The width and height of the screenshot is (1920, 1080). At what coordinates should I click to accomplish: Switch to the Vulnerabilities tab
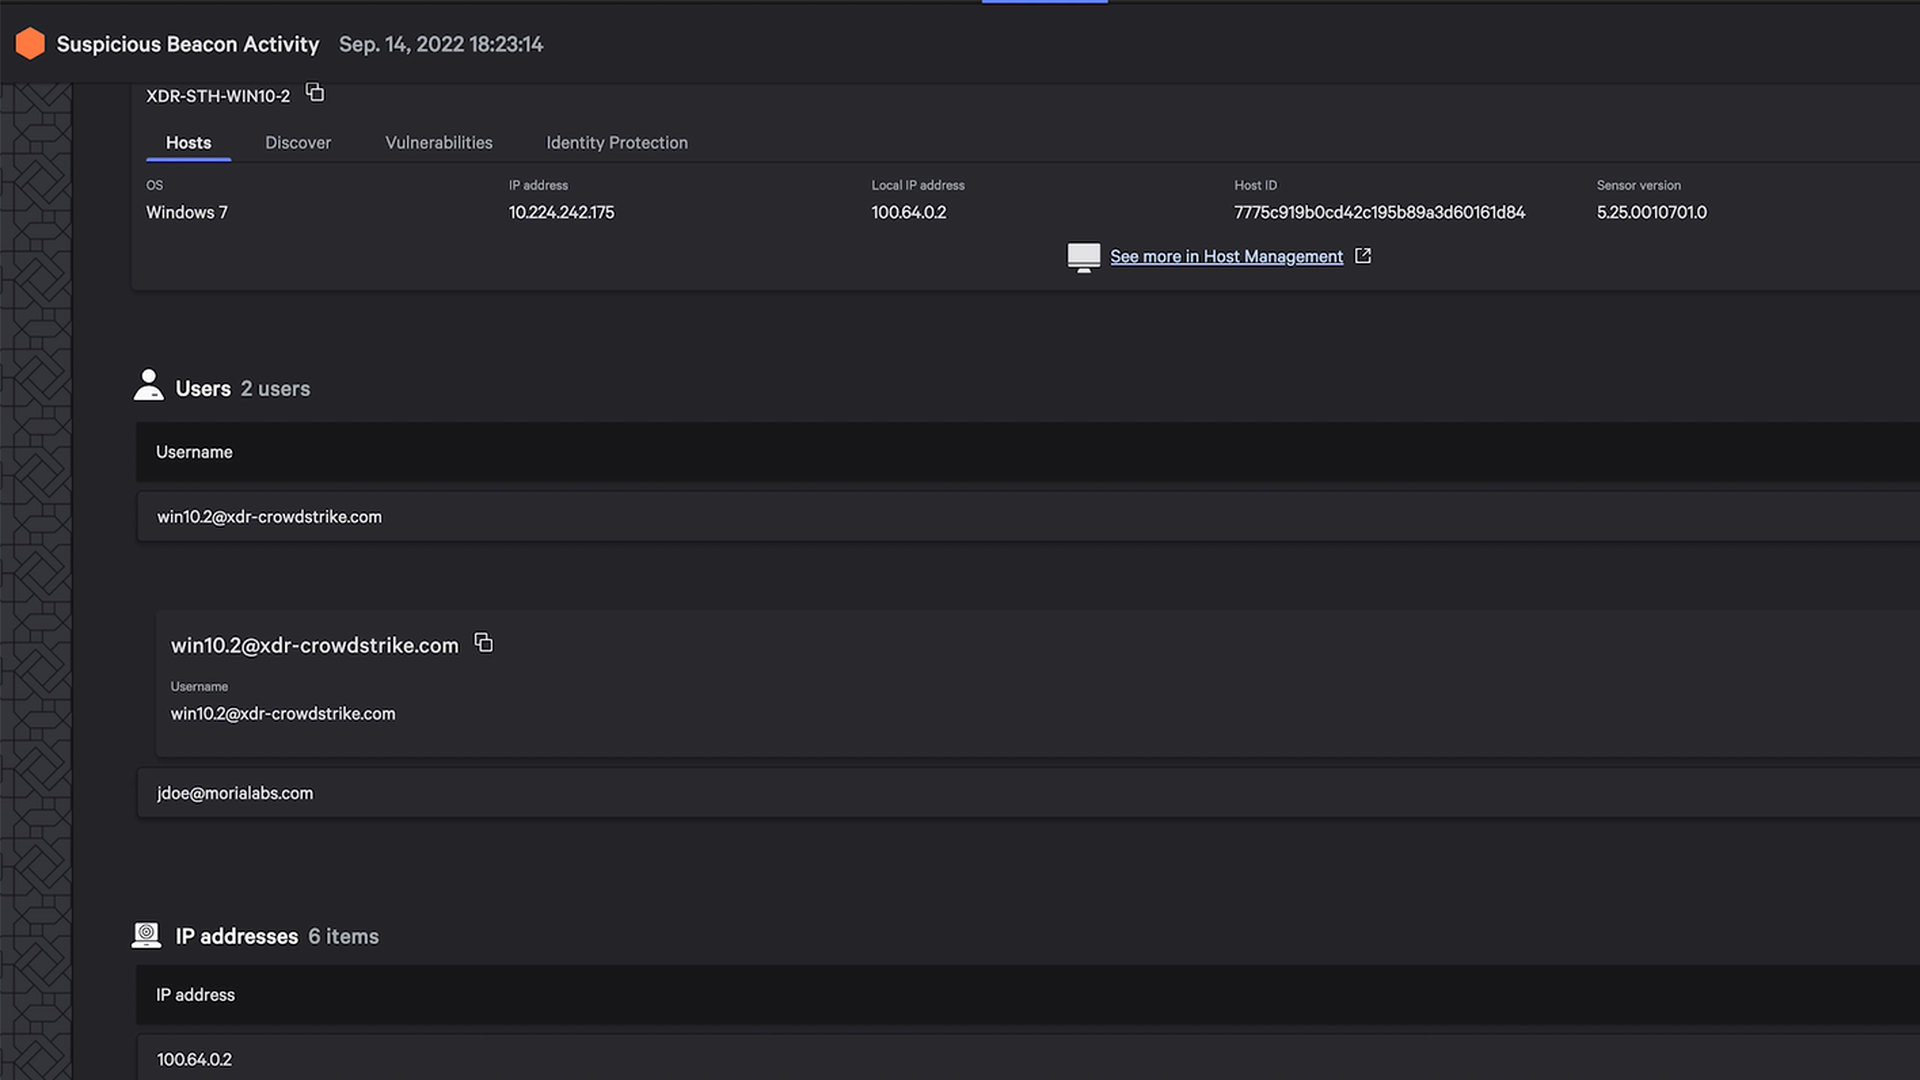tap(439, 142)
